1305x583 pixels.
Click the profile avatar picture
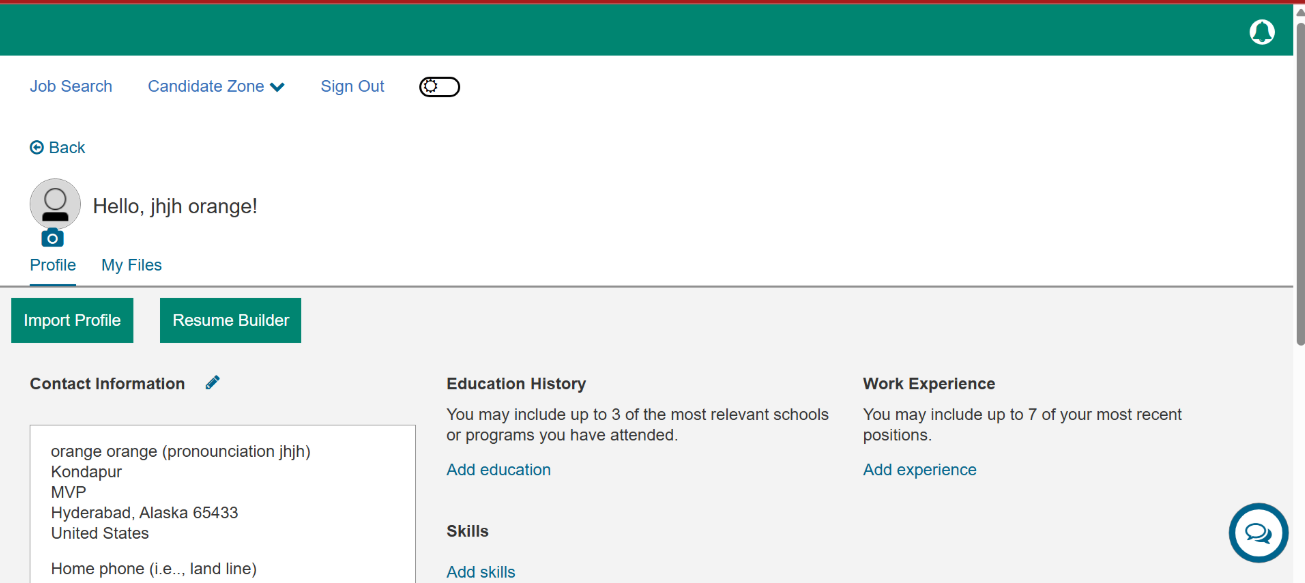point(55,203)
